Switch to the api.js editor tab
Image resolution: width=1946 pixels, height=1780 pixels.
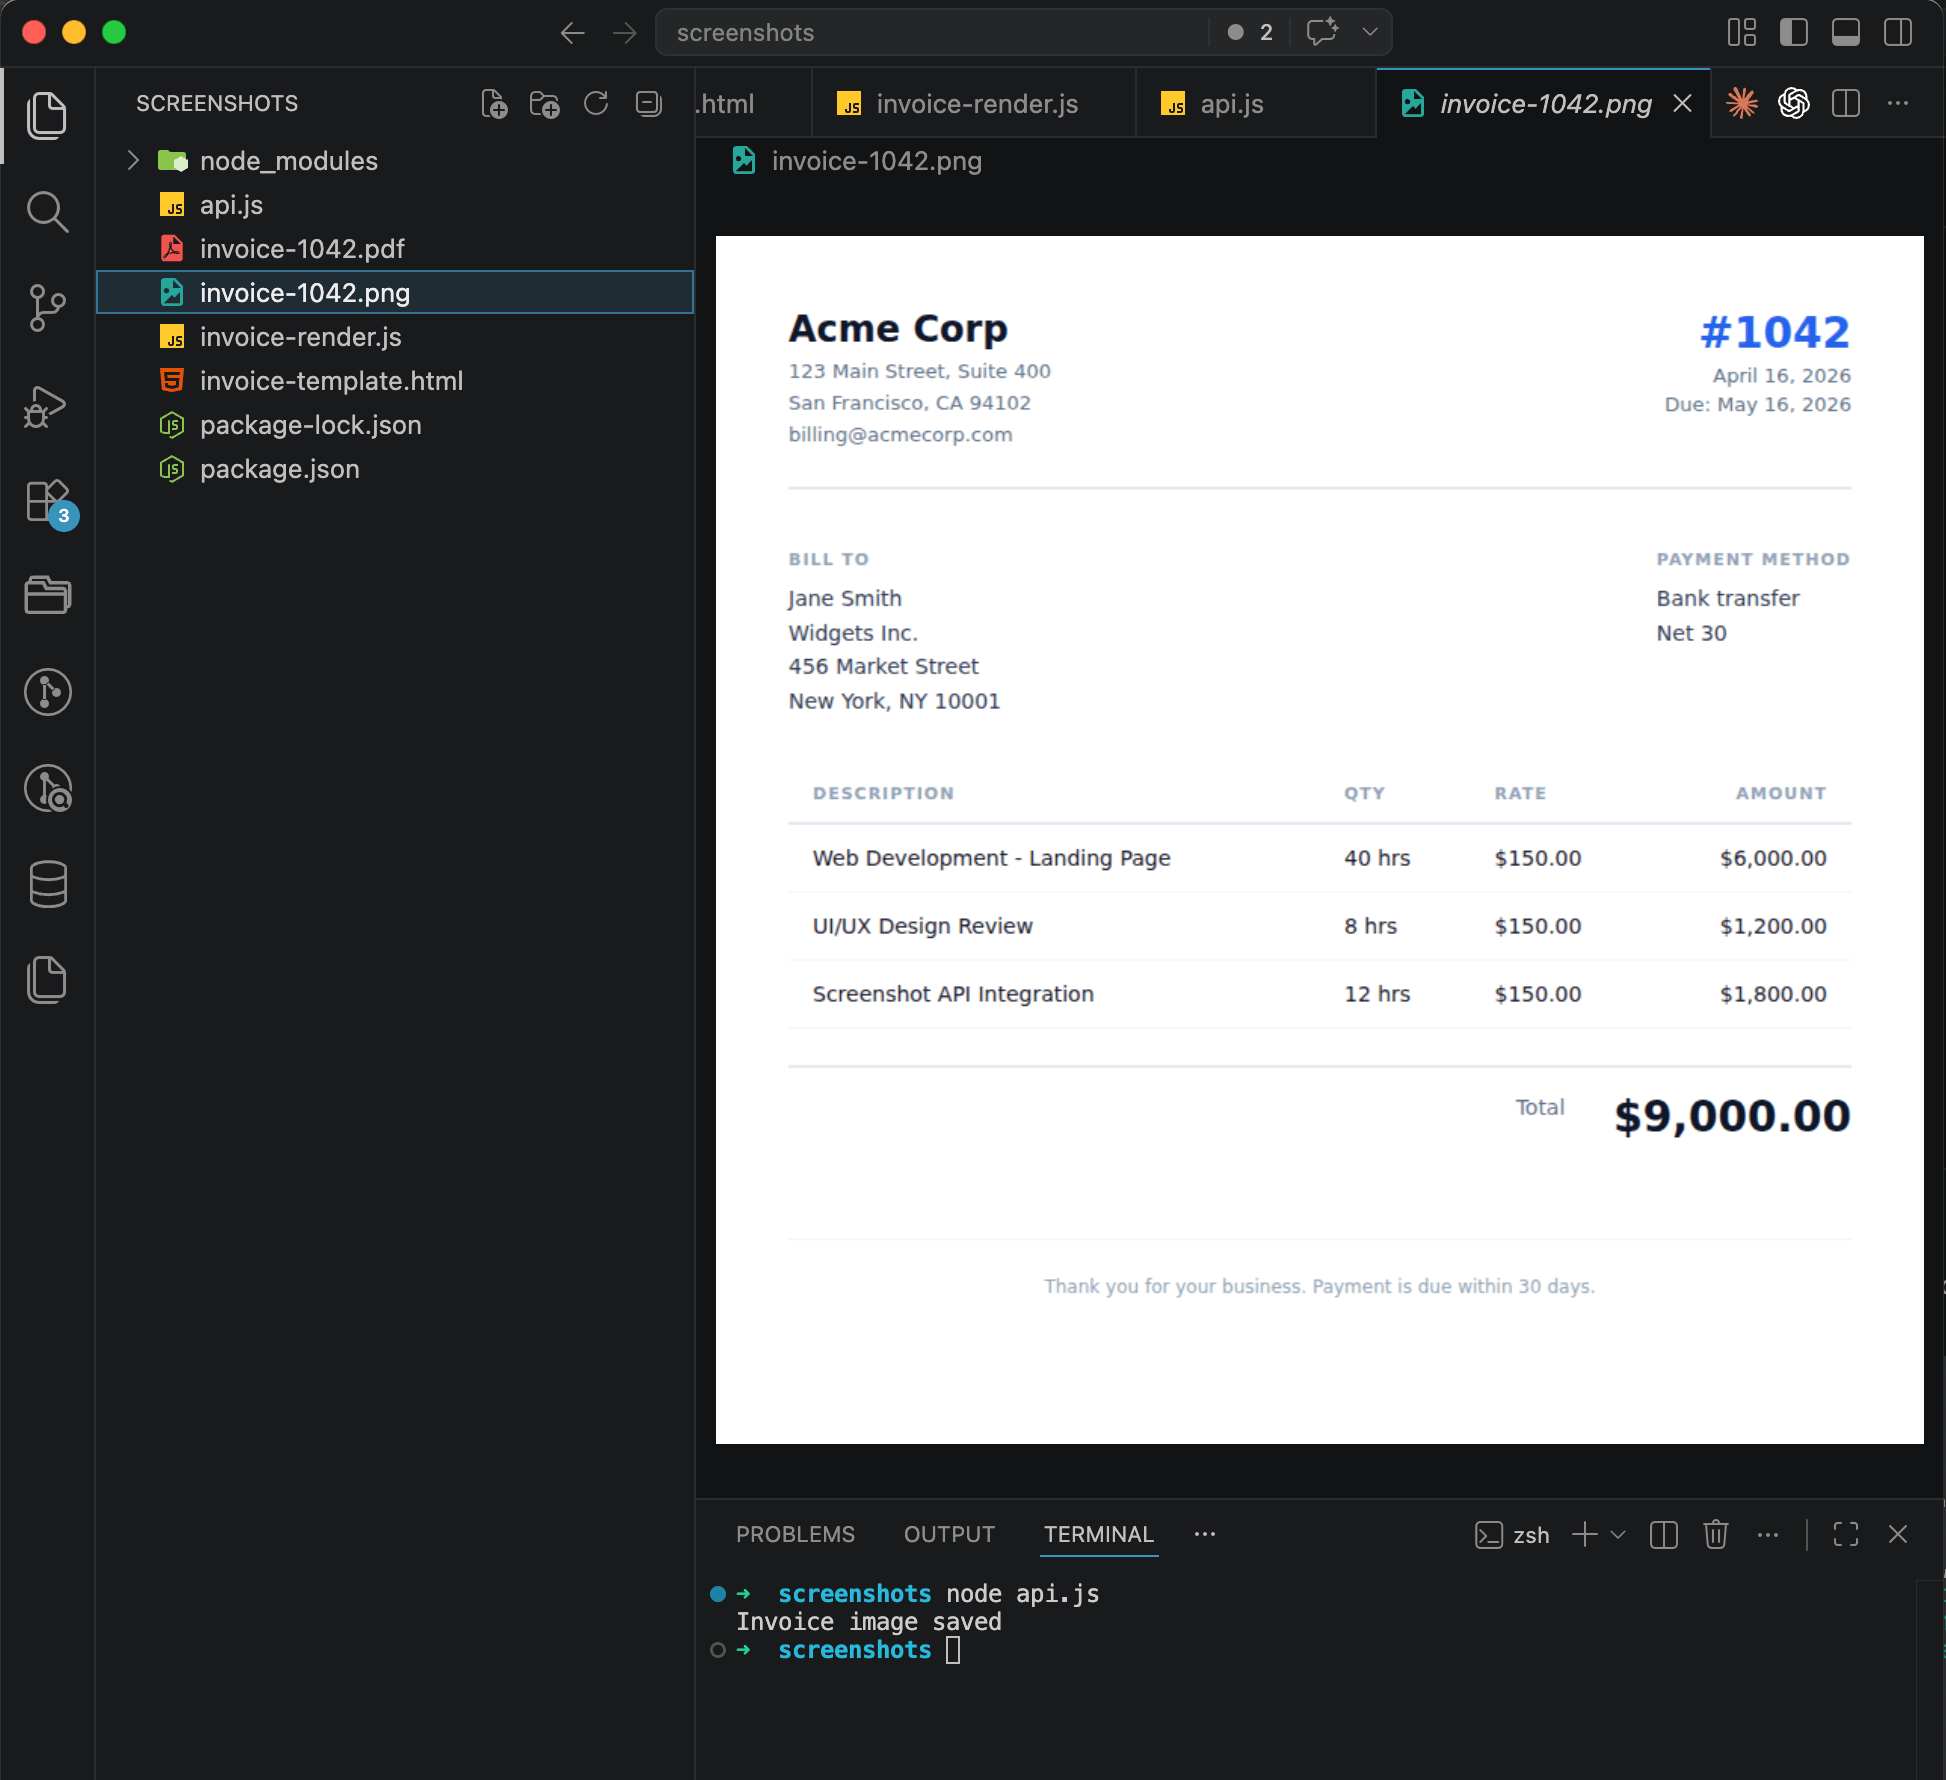[1232, 103]
